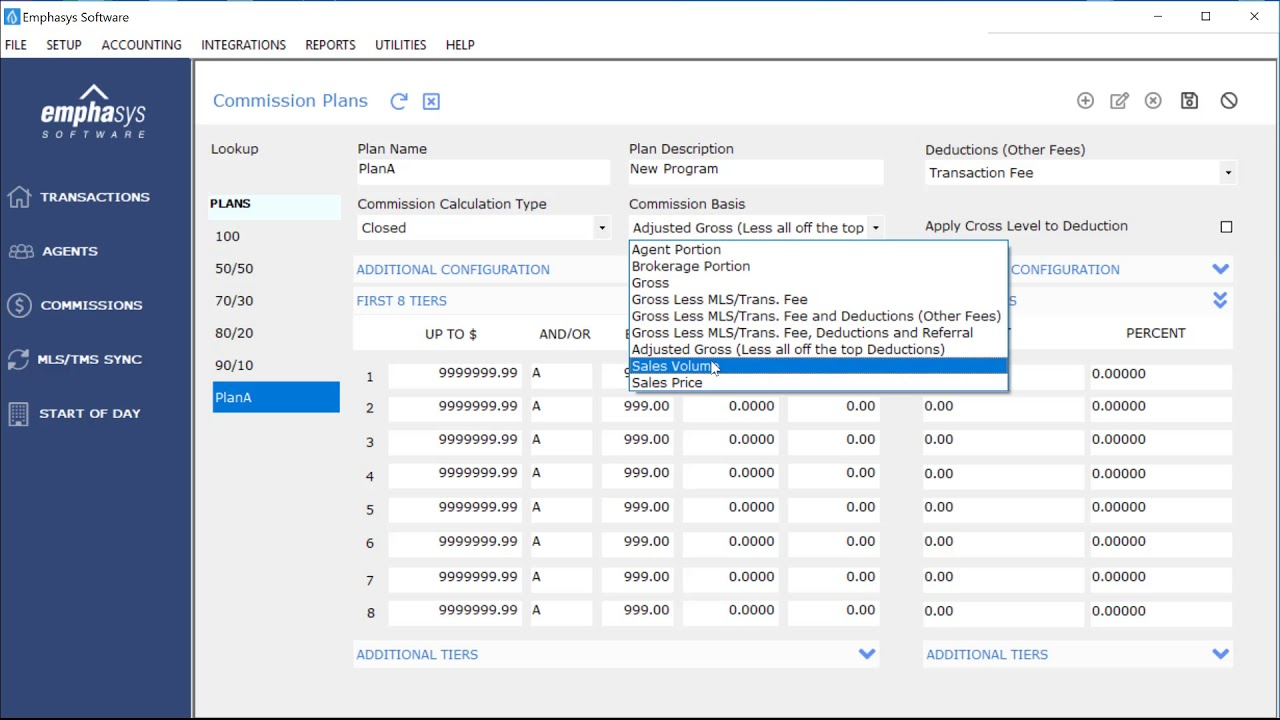The width and height of the screenshot is (1280, 720).
Task: Collapse the Additional Configuration chevron on the right
Action: [x=1220, y=268]
